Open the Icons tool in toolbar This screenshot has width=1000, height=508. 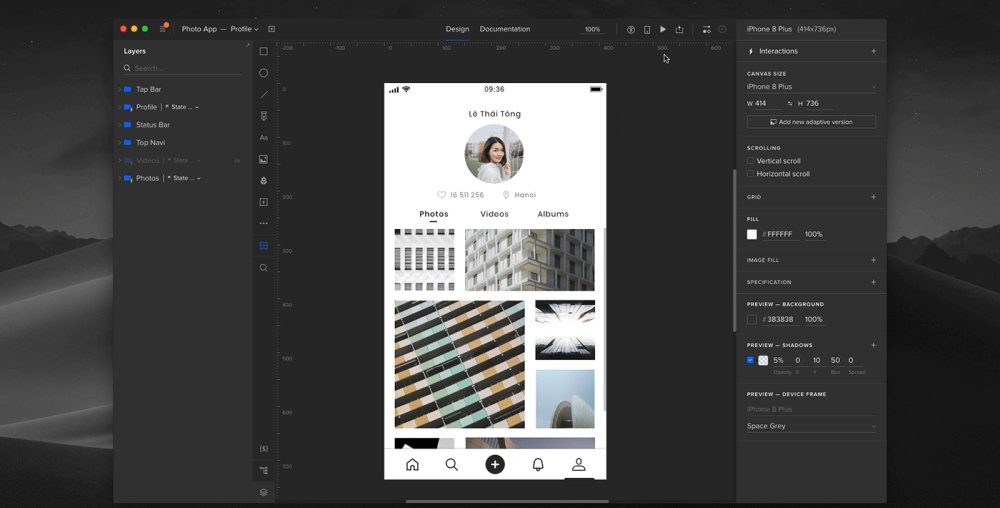[263, 181]
